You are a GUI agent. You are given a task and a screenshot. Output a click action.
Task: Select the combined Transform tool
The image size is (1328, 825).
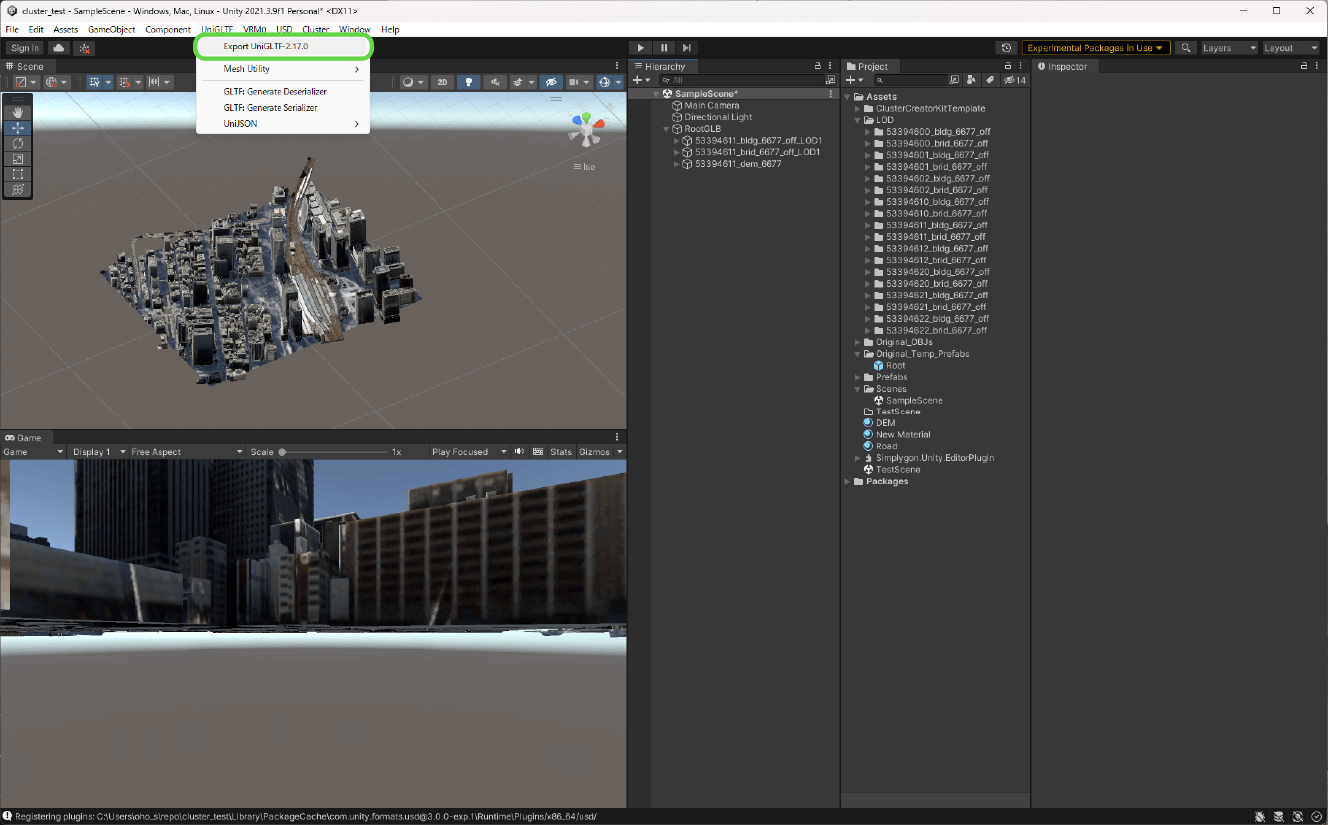pos(18,189)
